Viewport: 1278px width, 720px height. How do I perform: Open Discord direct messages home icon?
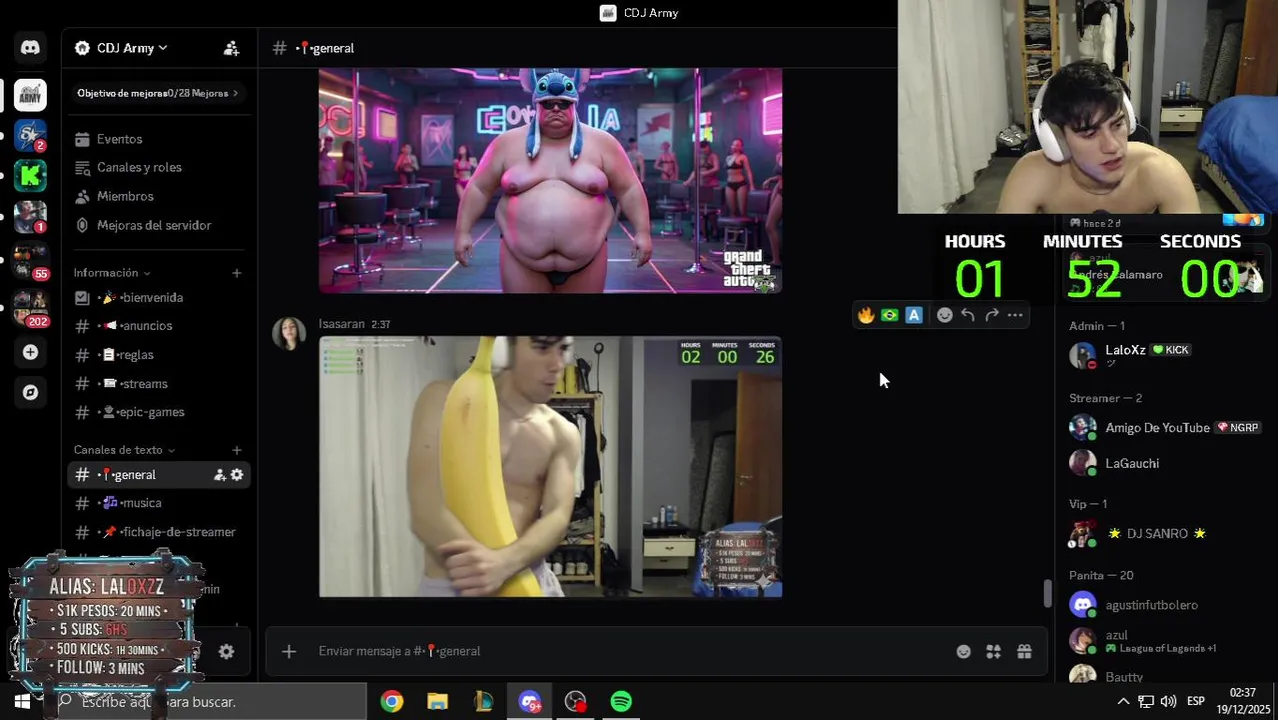point(30,48)
